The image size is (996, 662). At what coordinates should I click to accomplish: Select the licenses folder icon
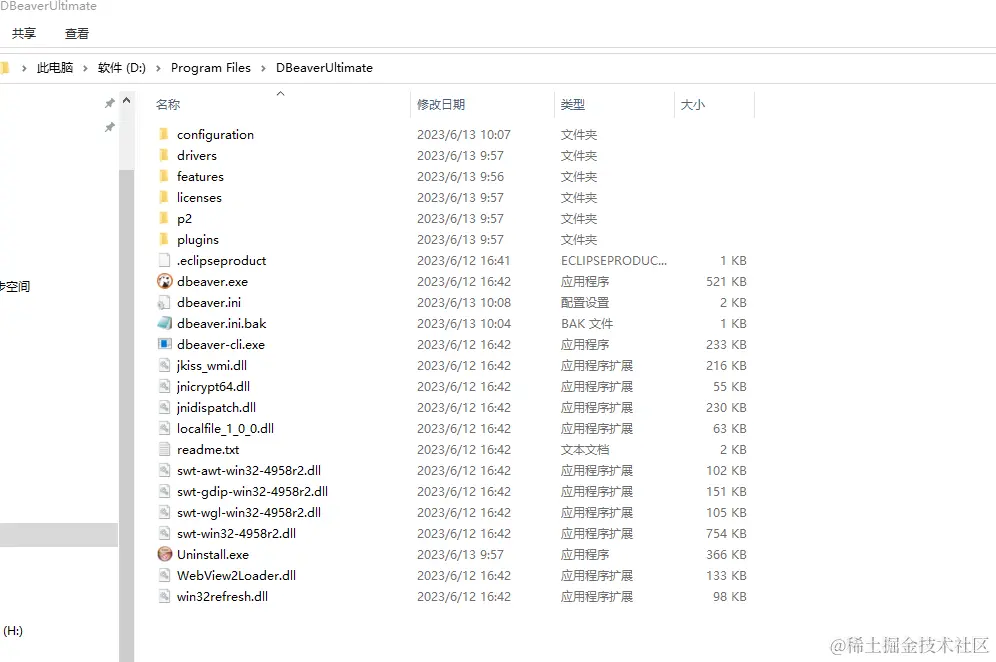coord(164,197)
